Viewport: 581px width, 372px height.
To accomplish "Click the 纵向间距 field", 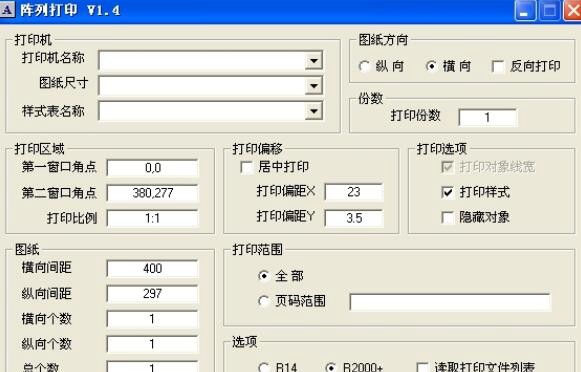I will [x=152, y=294].
